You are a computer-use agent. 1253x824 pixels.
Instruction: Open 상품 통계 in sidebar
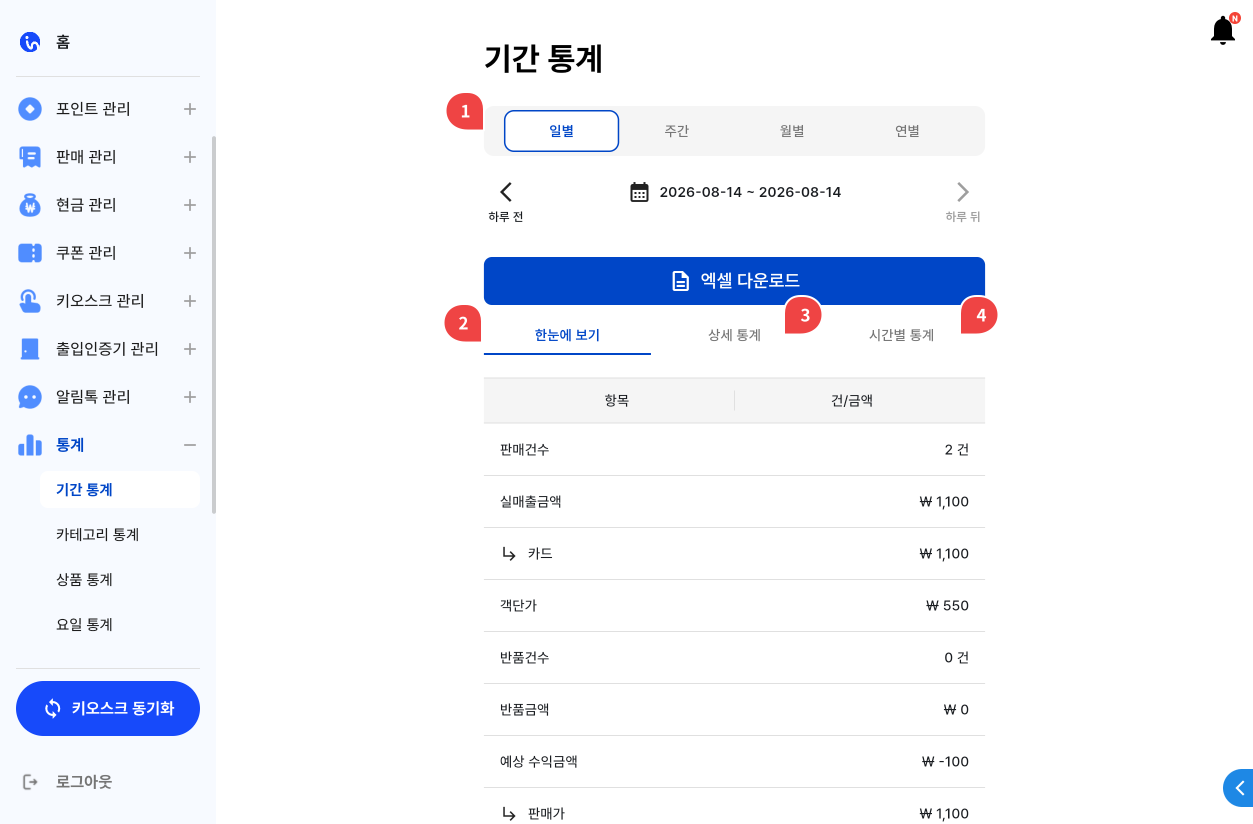click(x=120, y=580)
